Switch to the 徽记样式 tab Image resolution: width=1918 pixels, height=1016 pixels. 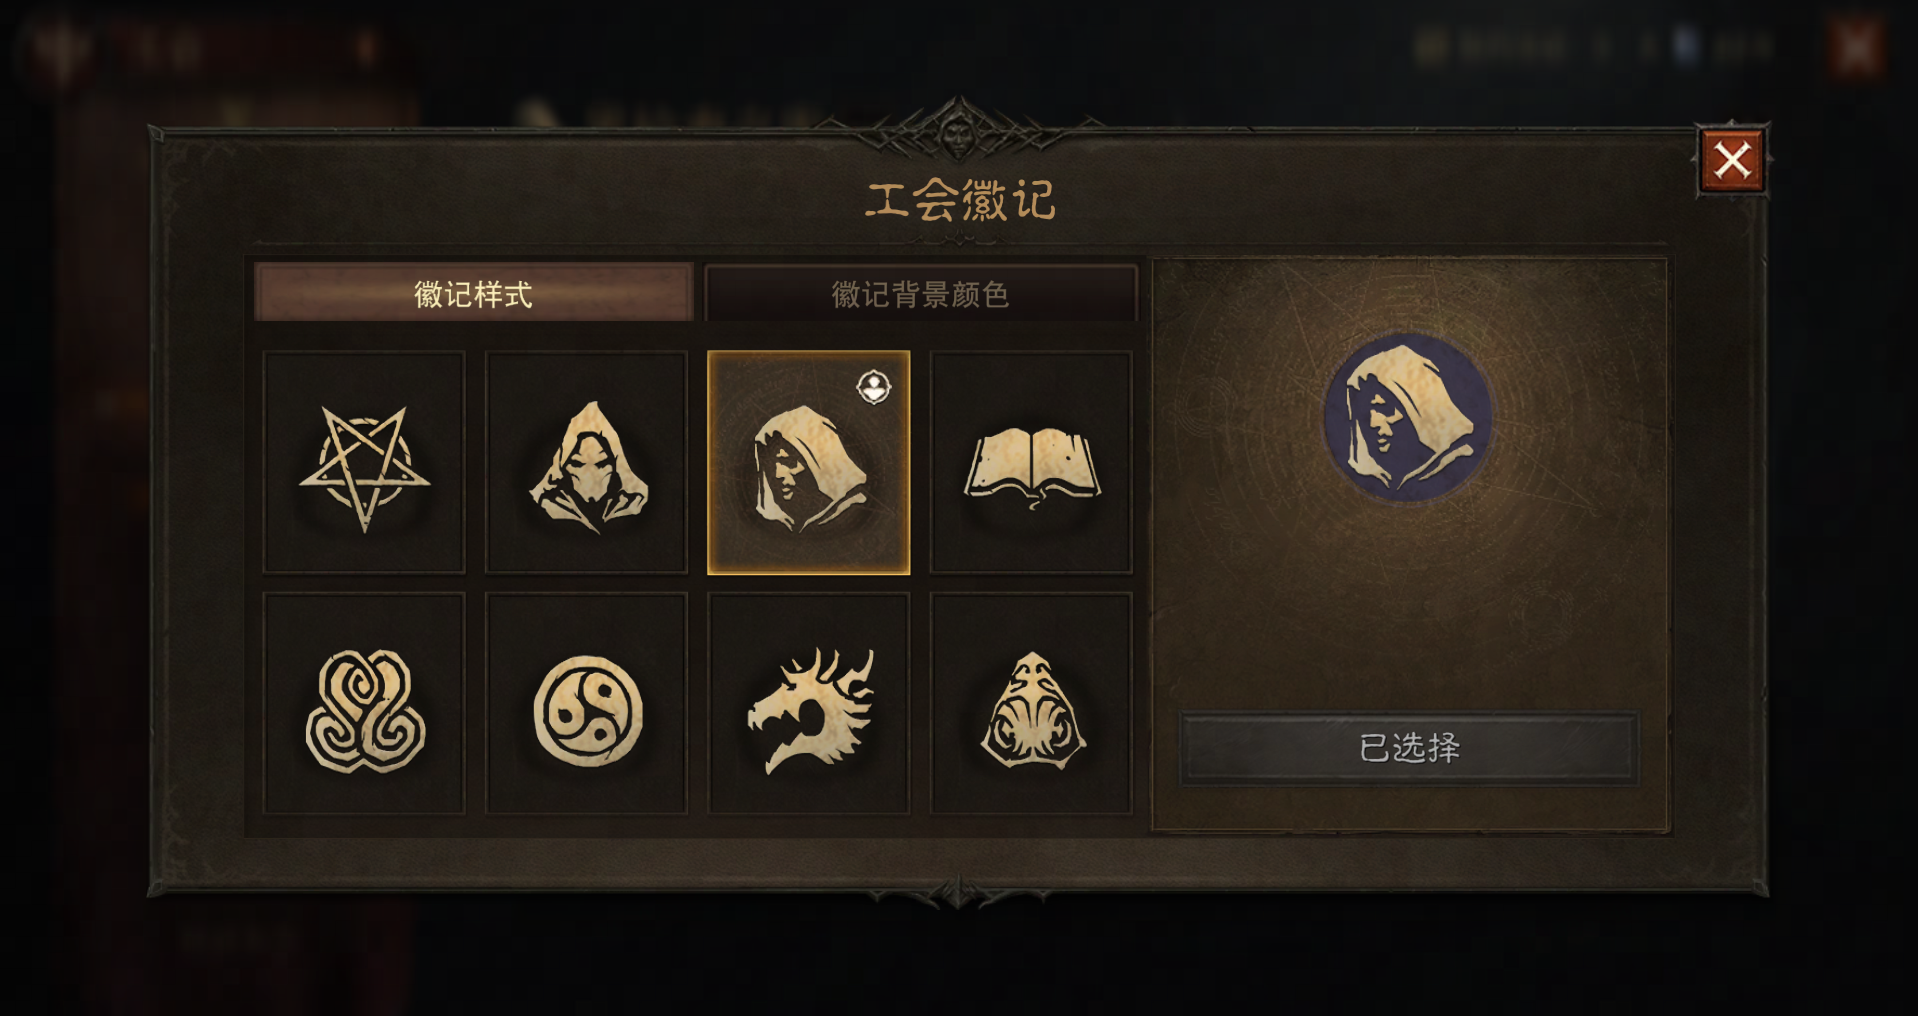tap(473, 293)
